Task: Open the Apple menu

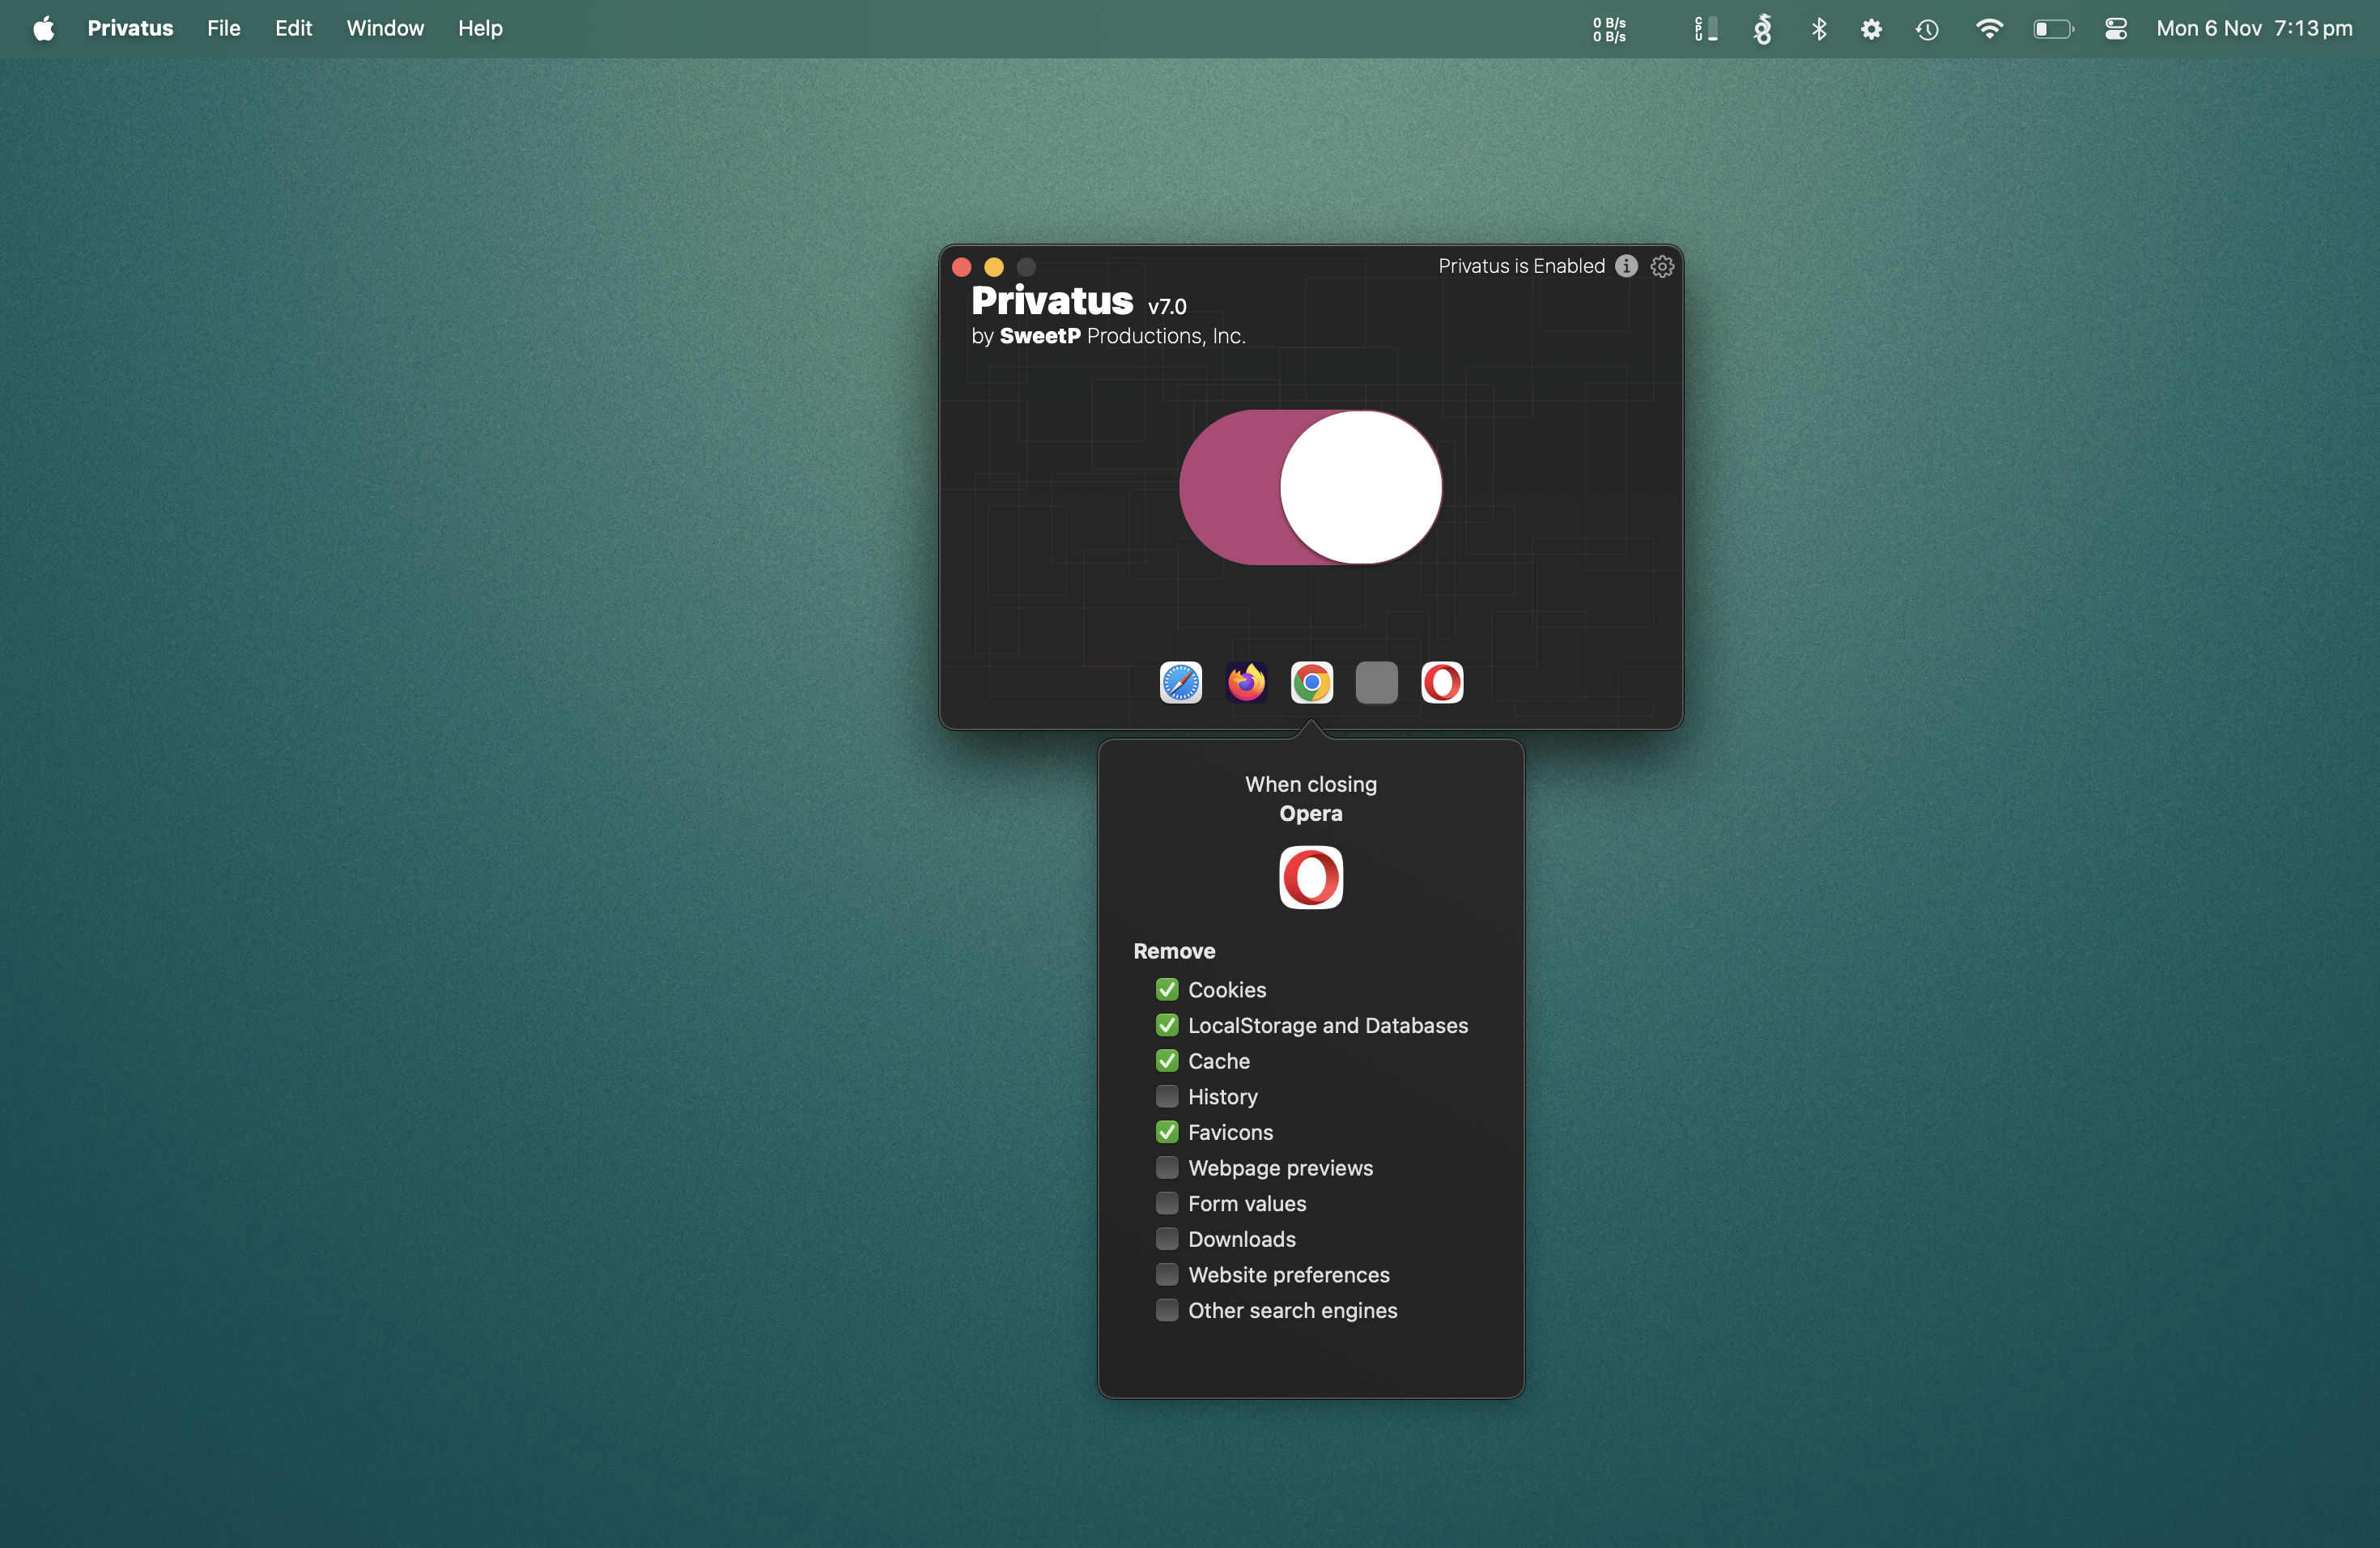Action: 44,28
